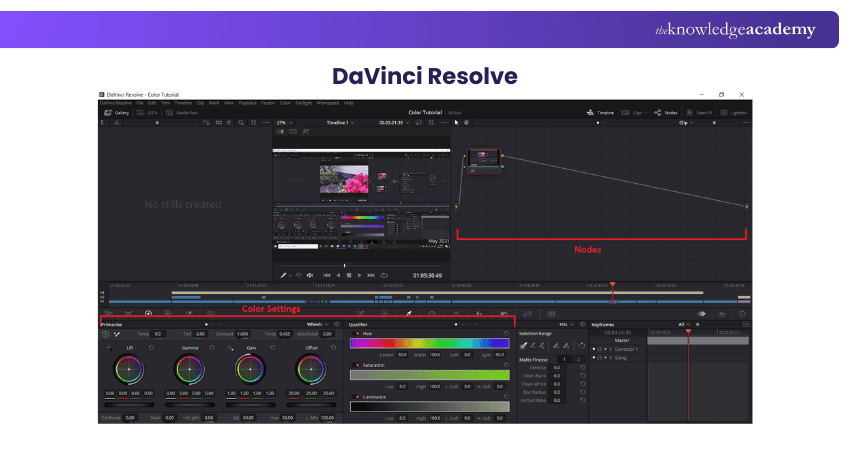This screenshot has height=450, width=850.
Task: Click the Saturation qualifier range bar
Action: 430,375
